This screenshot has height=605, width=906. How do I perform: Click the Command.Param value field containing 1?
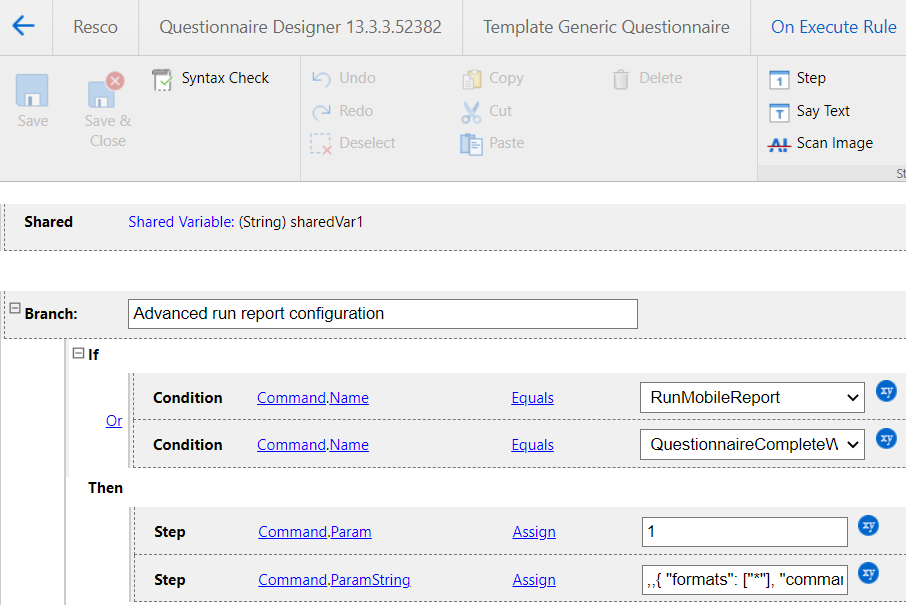coord(744,532)
